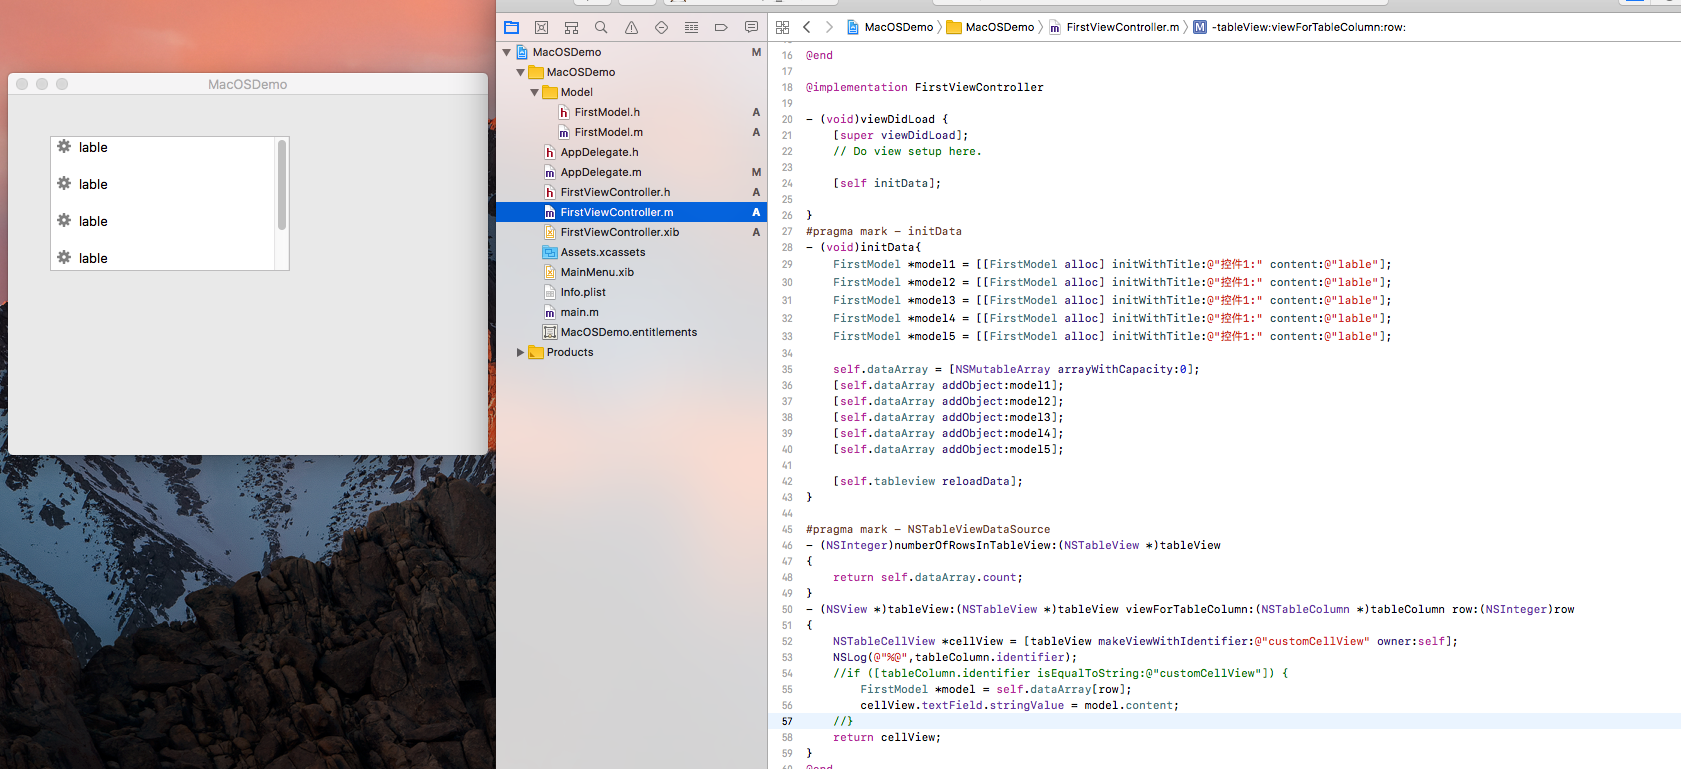Viewport: 1681px width, 769px height.
Task: Click the fourth gear icon in MacOSDemo window
Action: [x=64, y=257]
